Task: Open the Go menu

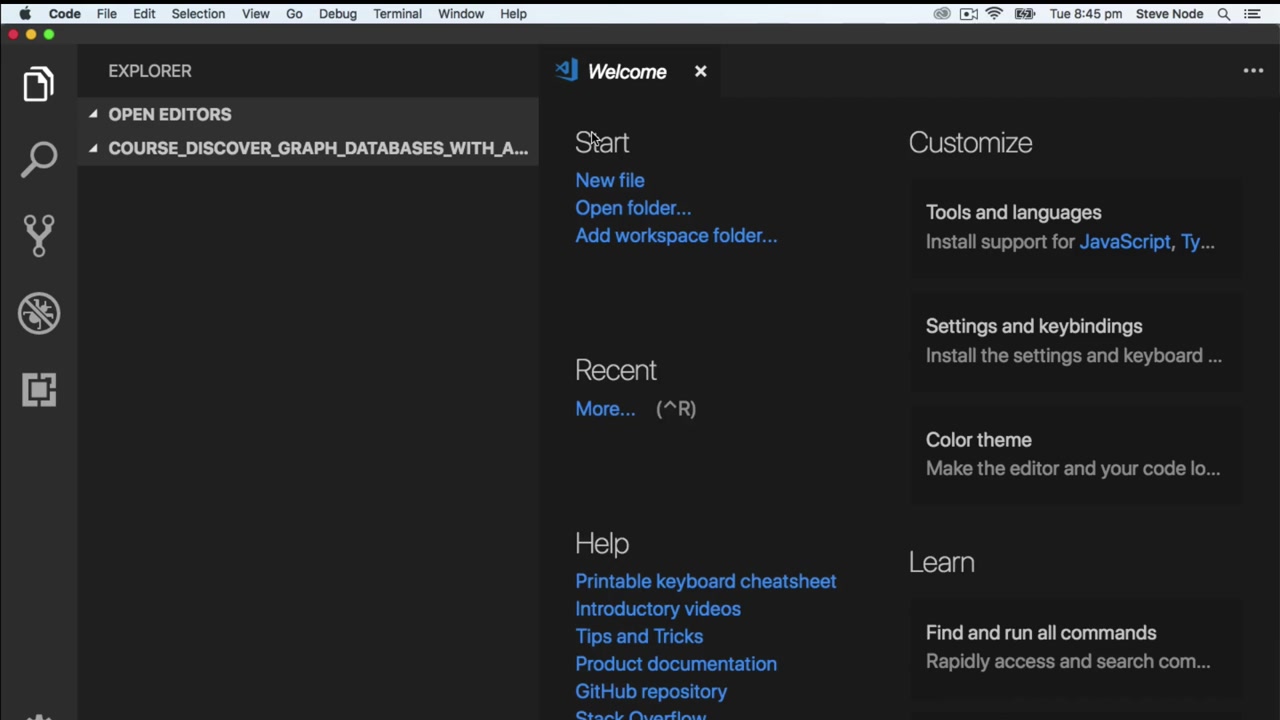Action: pyautogui.click(x=294, y=14)
